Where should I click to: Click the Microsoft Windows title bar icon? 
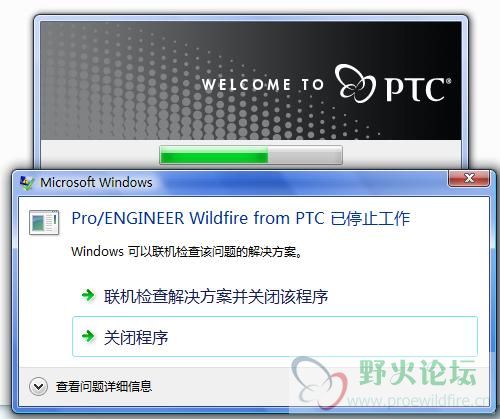pyautogui.click(x=27, y=183)
